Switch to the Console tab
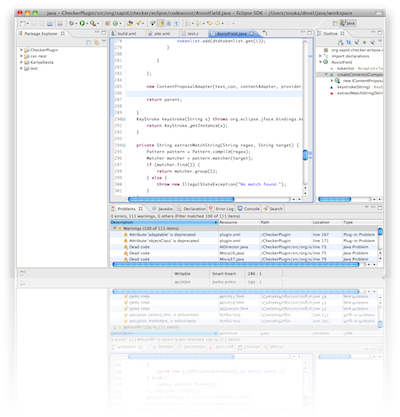 (249, 209)
